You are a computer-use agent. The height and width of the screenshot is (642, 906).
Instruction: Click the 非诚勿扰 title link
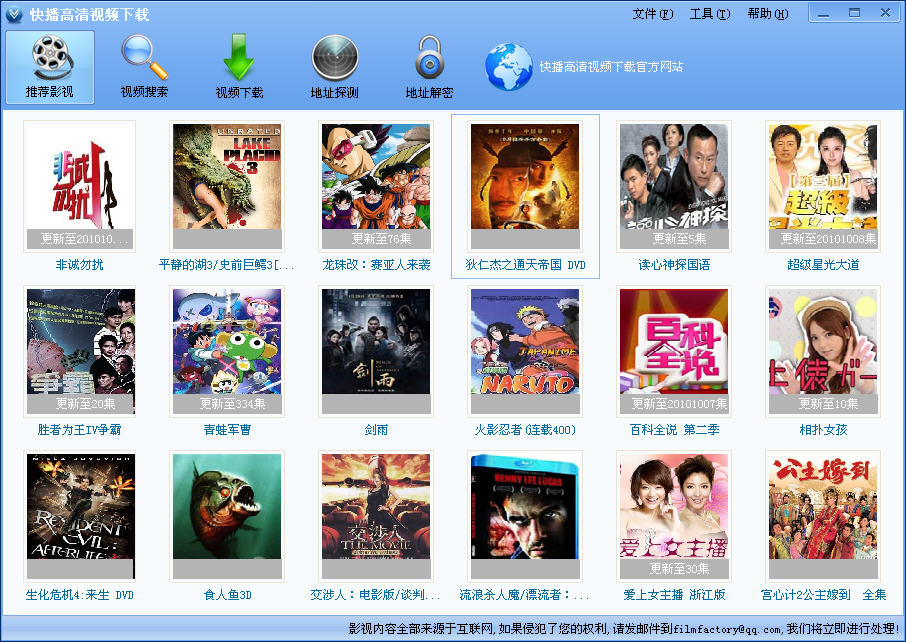[x=79, y=265]
